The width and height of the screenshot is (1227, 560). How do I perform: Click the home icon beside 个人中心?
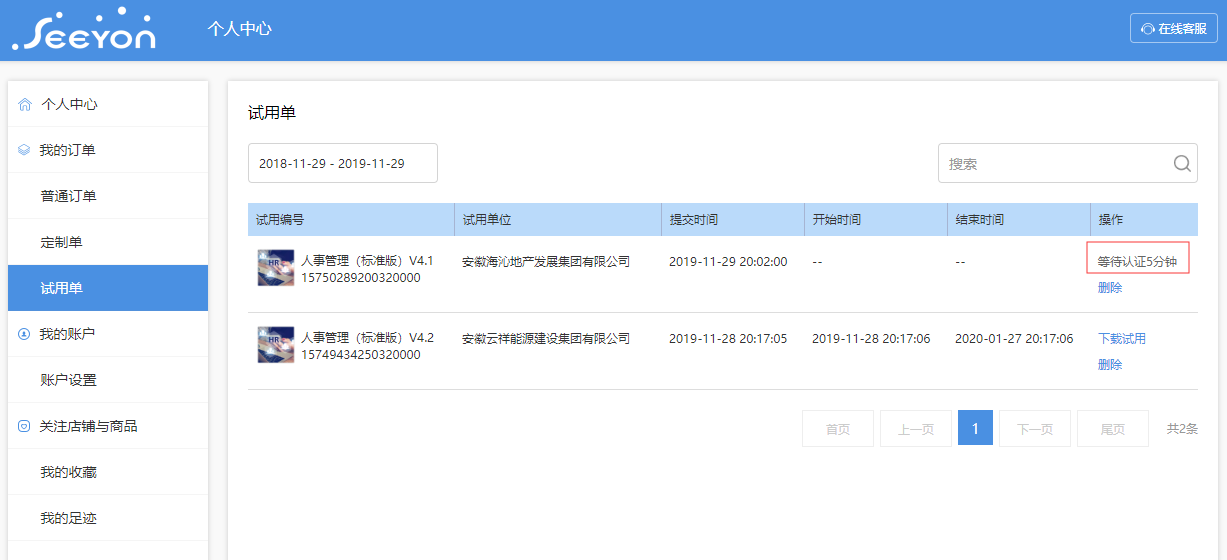coord(25,104)
